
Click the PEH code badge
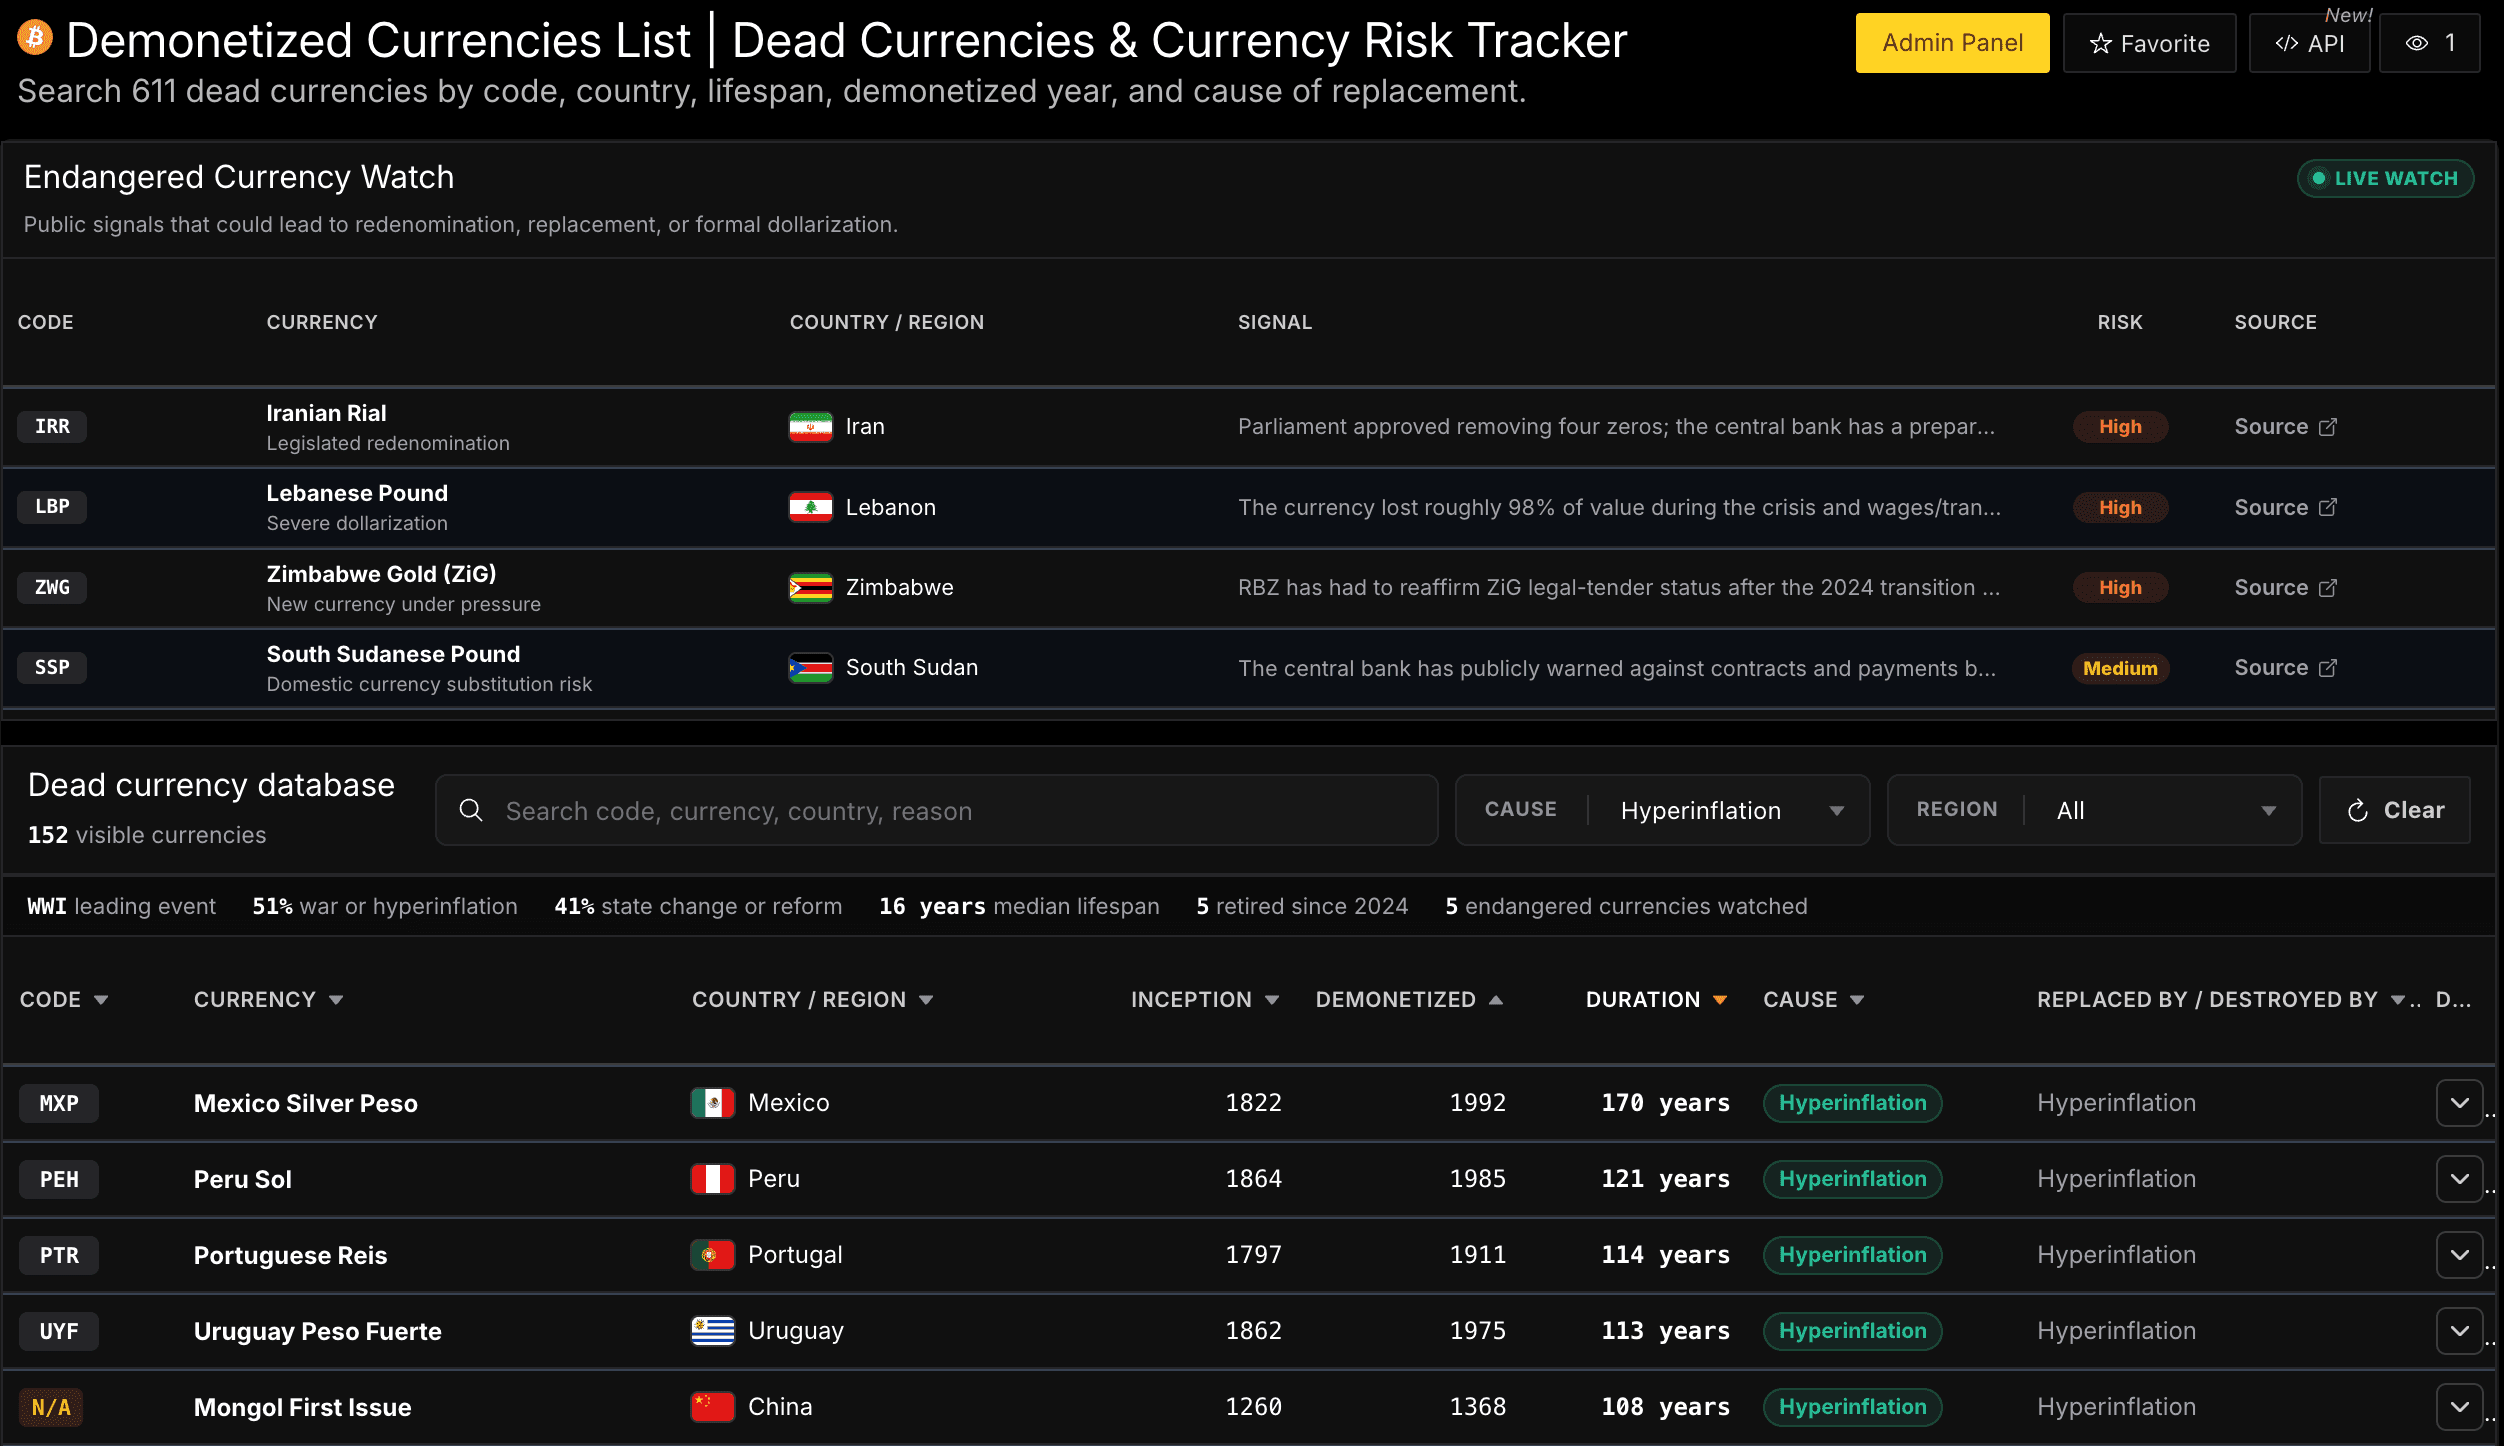tap(59, 1179)
